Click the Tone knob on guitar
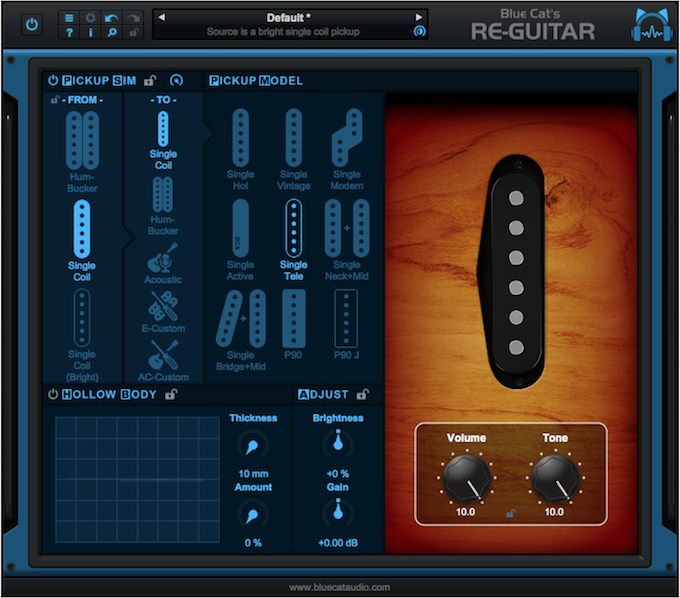Viewport: 680px width, 598px height. [x=556, y=478]
